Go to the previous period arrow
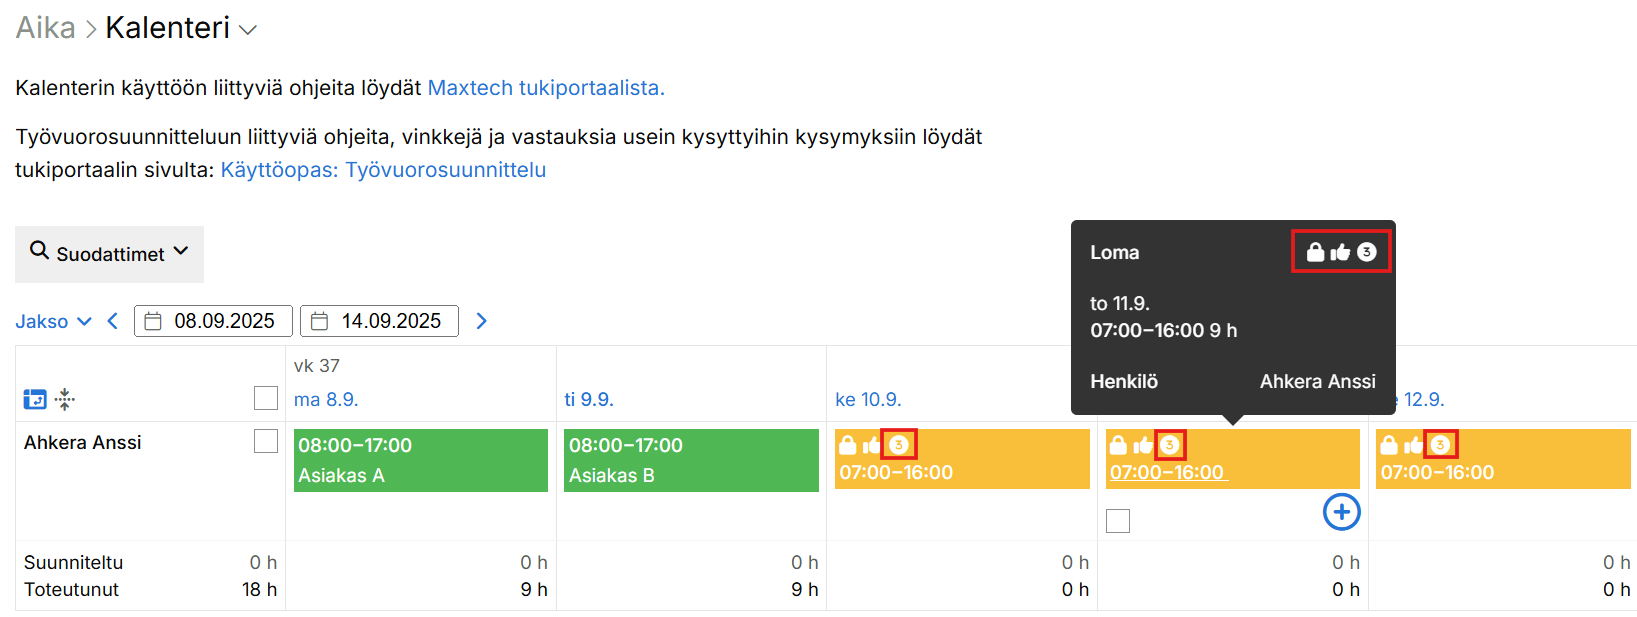 [113, 321]
